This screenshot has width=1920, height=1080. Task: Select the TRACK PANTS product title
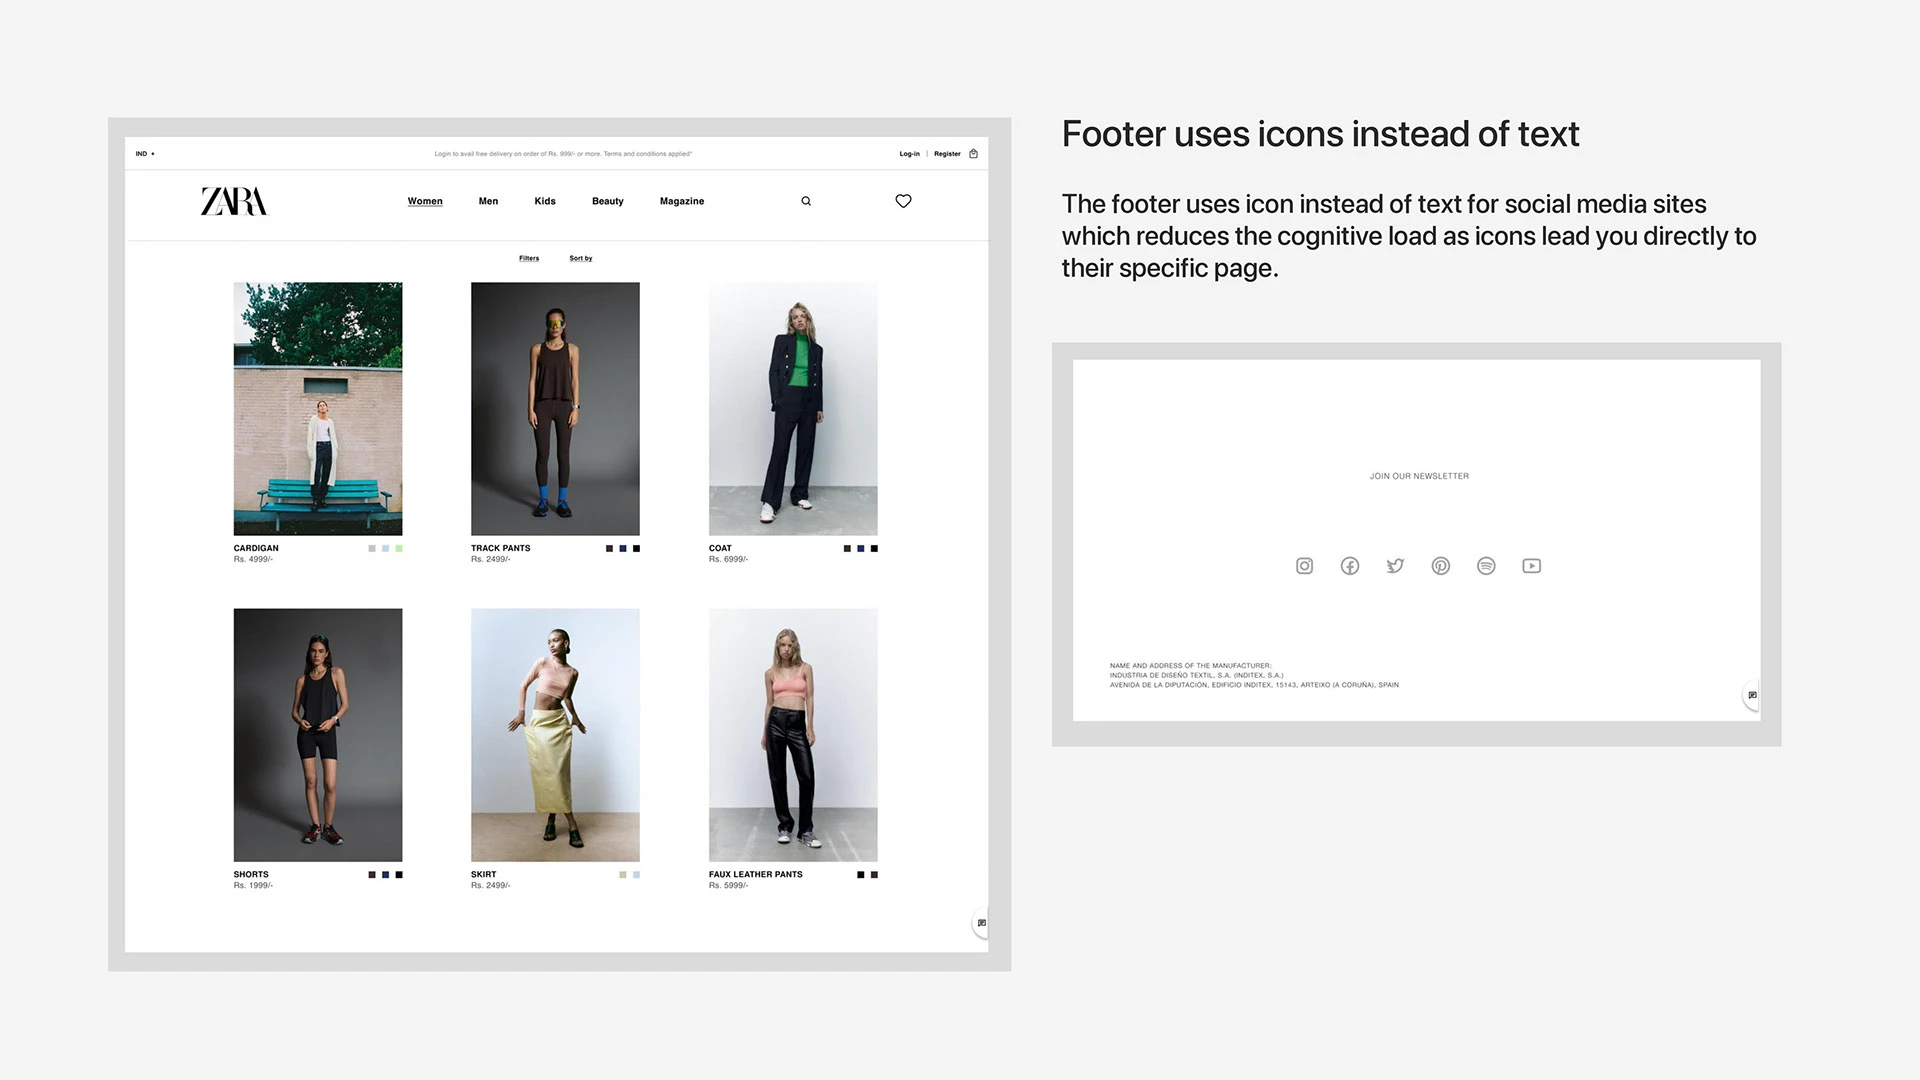coord(501,548)
